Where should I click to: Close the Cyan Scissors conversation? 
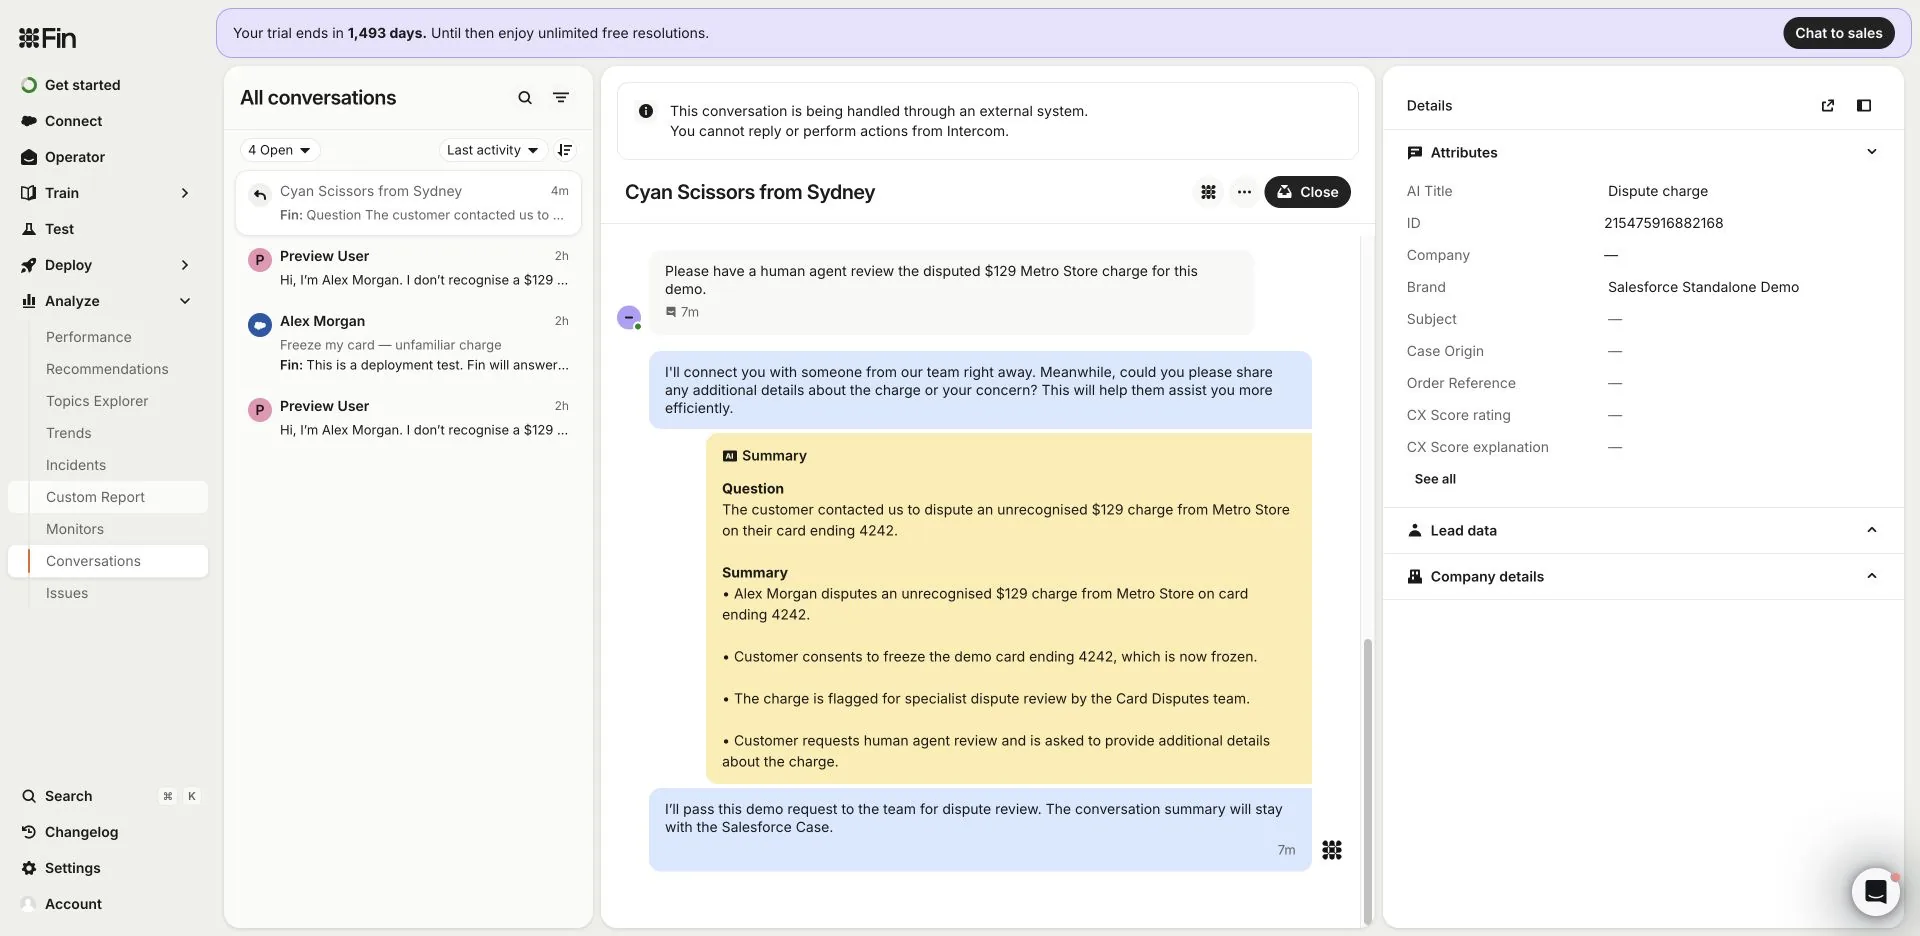click(x=1307, y=192)
